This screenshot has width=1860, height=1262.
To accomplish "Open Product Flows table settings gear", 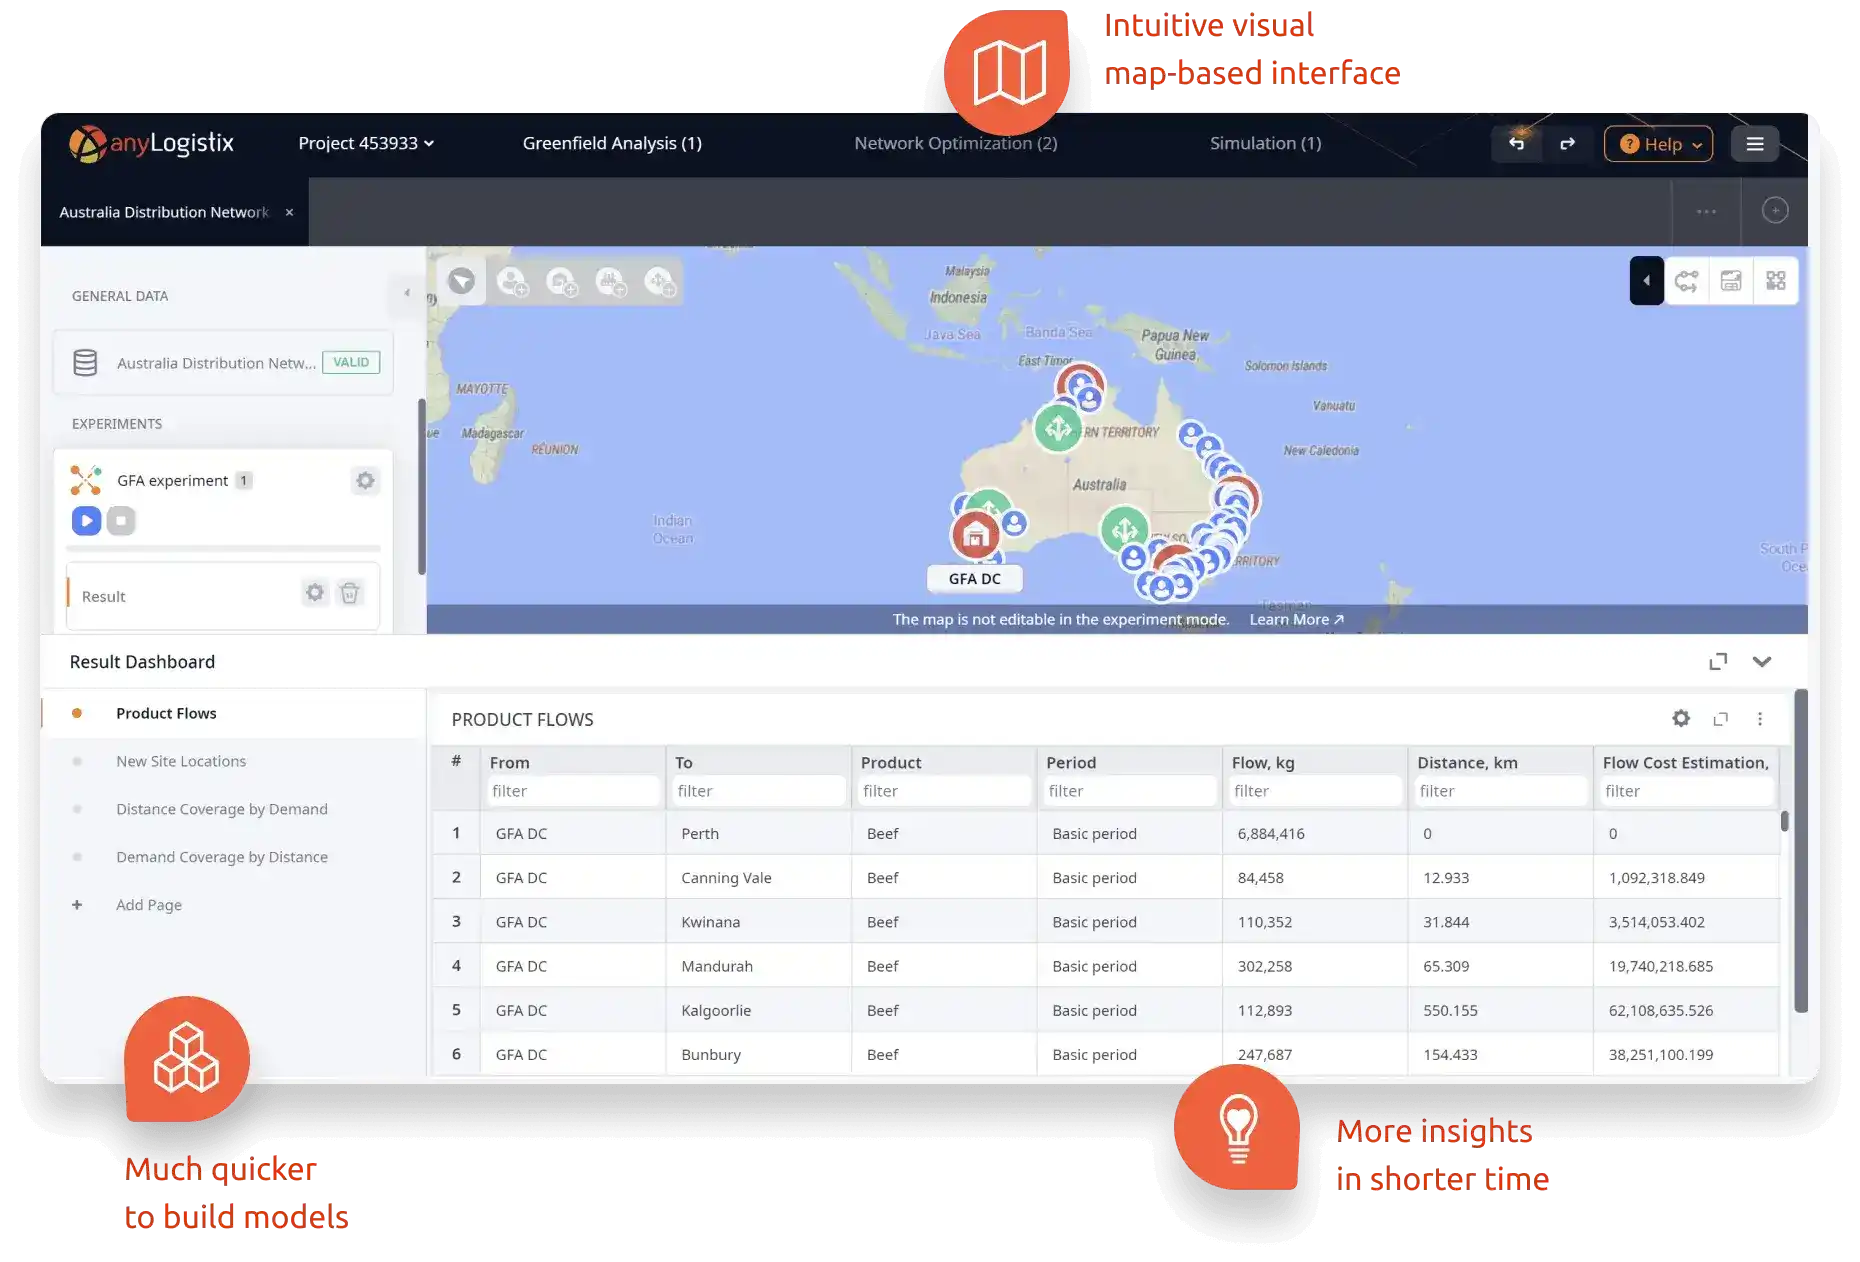I will coord(1680,718).
